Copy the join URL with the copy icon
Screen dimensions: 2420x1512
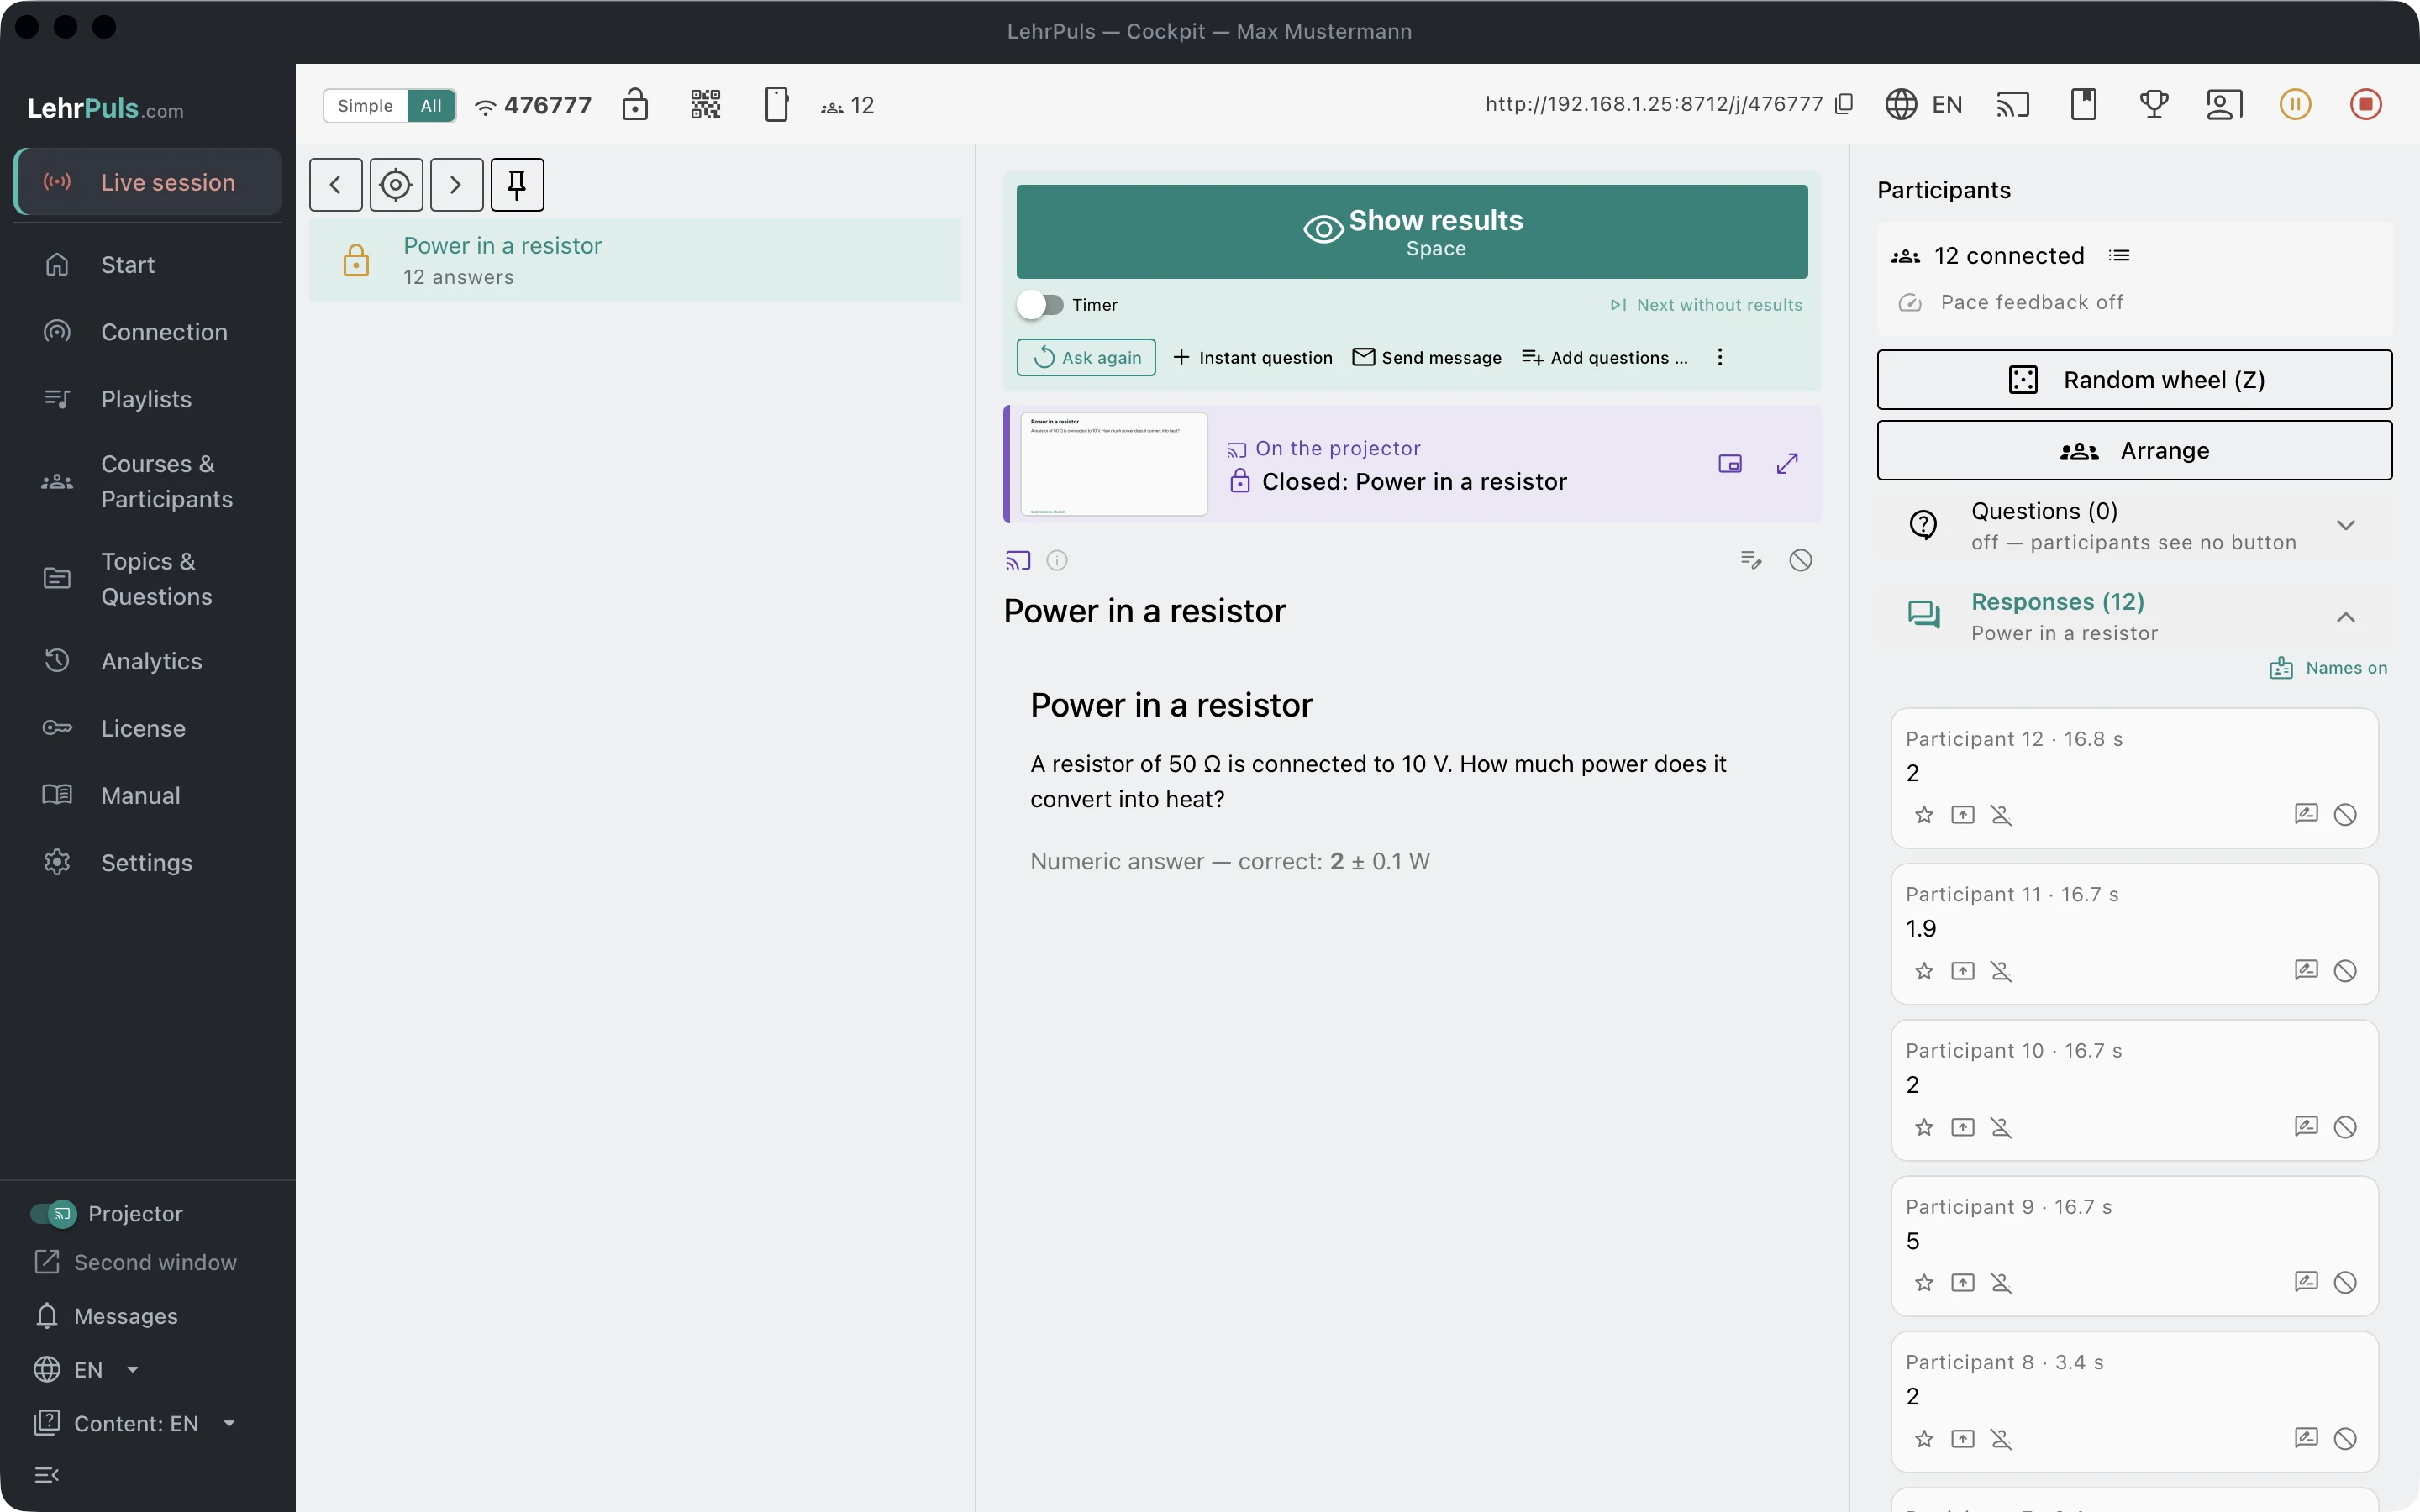point(1845,104)
